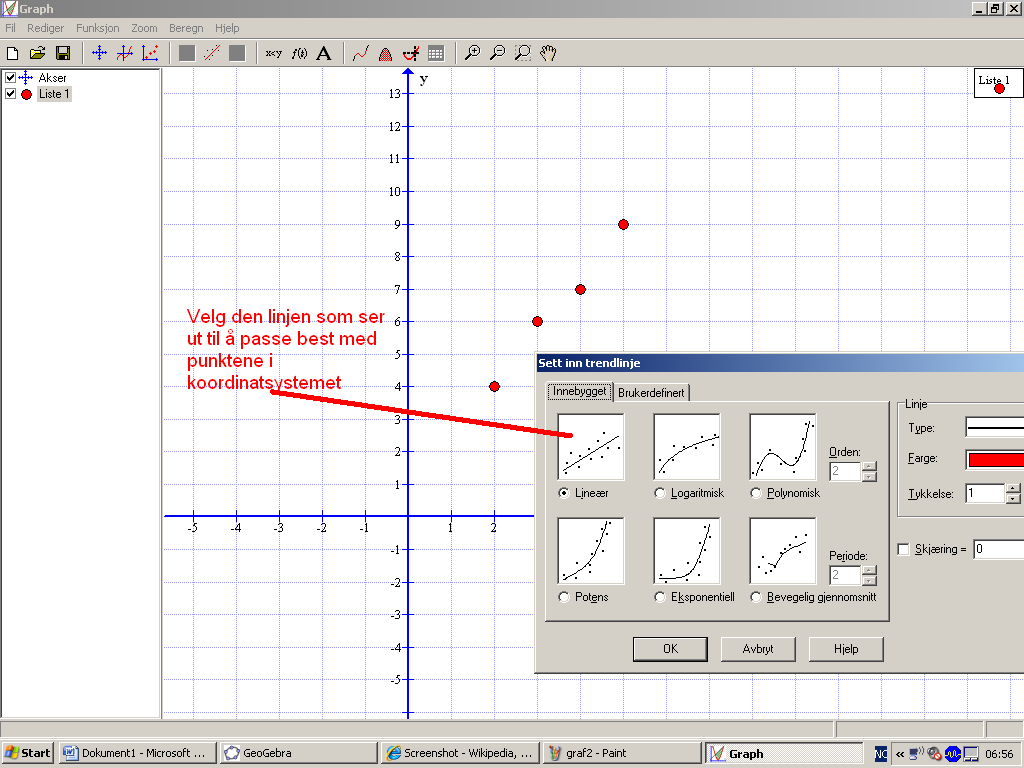
Task: Click the zoom out magnifier icon
Action: [x=497, y=53]
